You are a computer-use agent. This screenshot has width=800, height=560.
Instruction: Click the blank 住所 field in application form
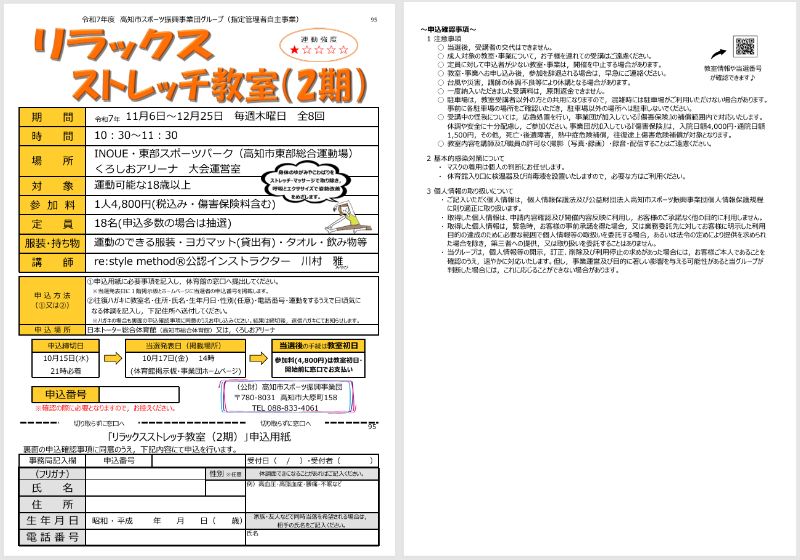(x=145, y=504)
